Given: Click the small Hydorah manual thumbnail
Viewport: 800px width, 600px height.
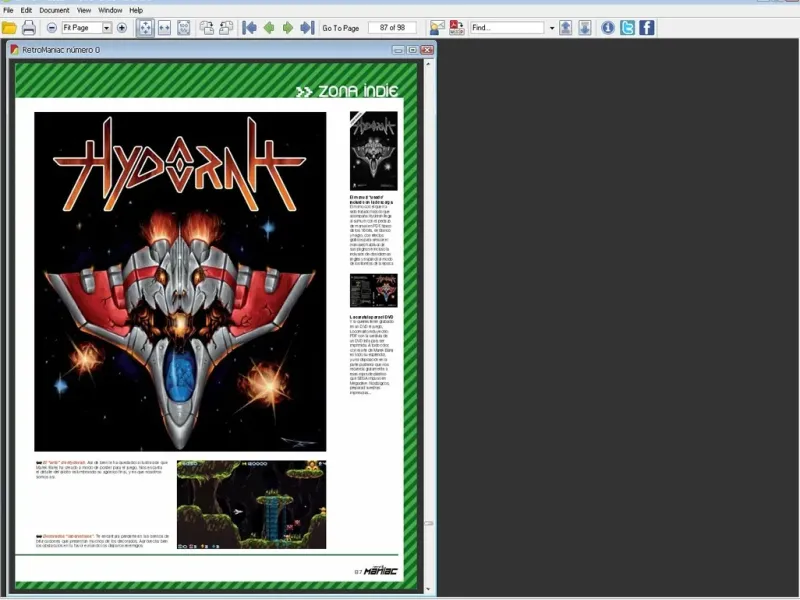Looking at the screenshot, I should [373, 151].
